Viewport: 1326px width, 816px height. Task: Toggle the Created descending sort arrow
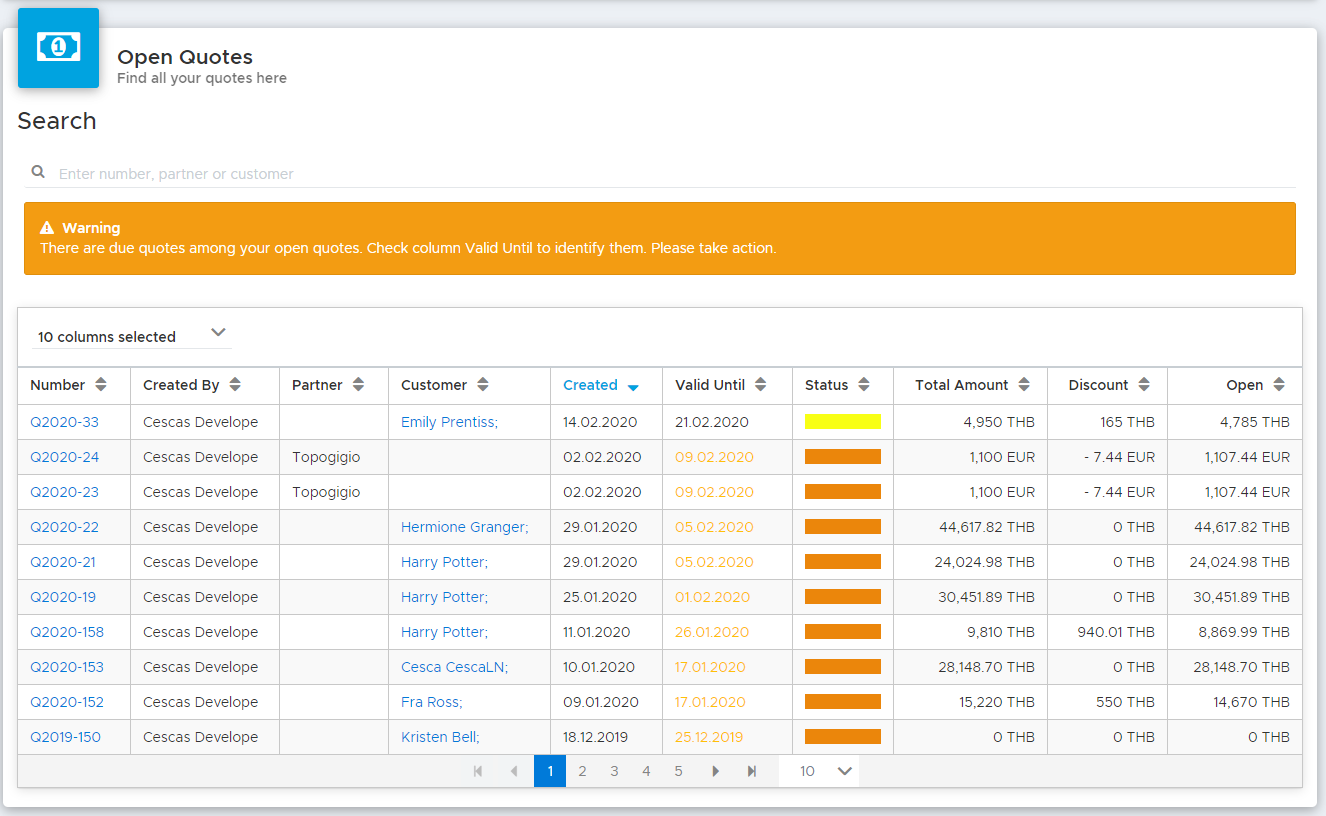633,387
